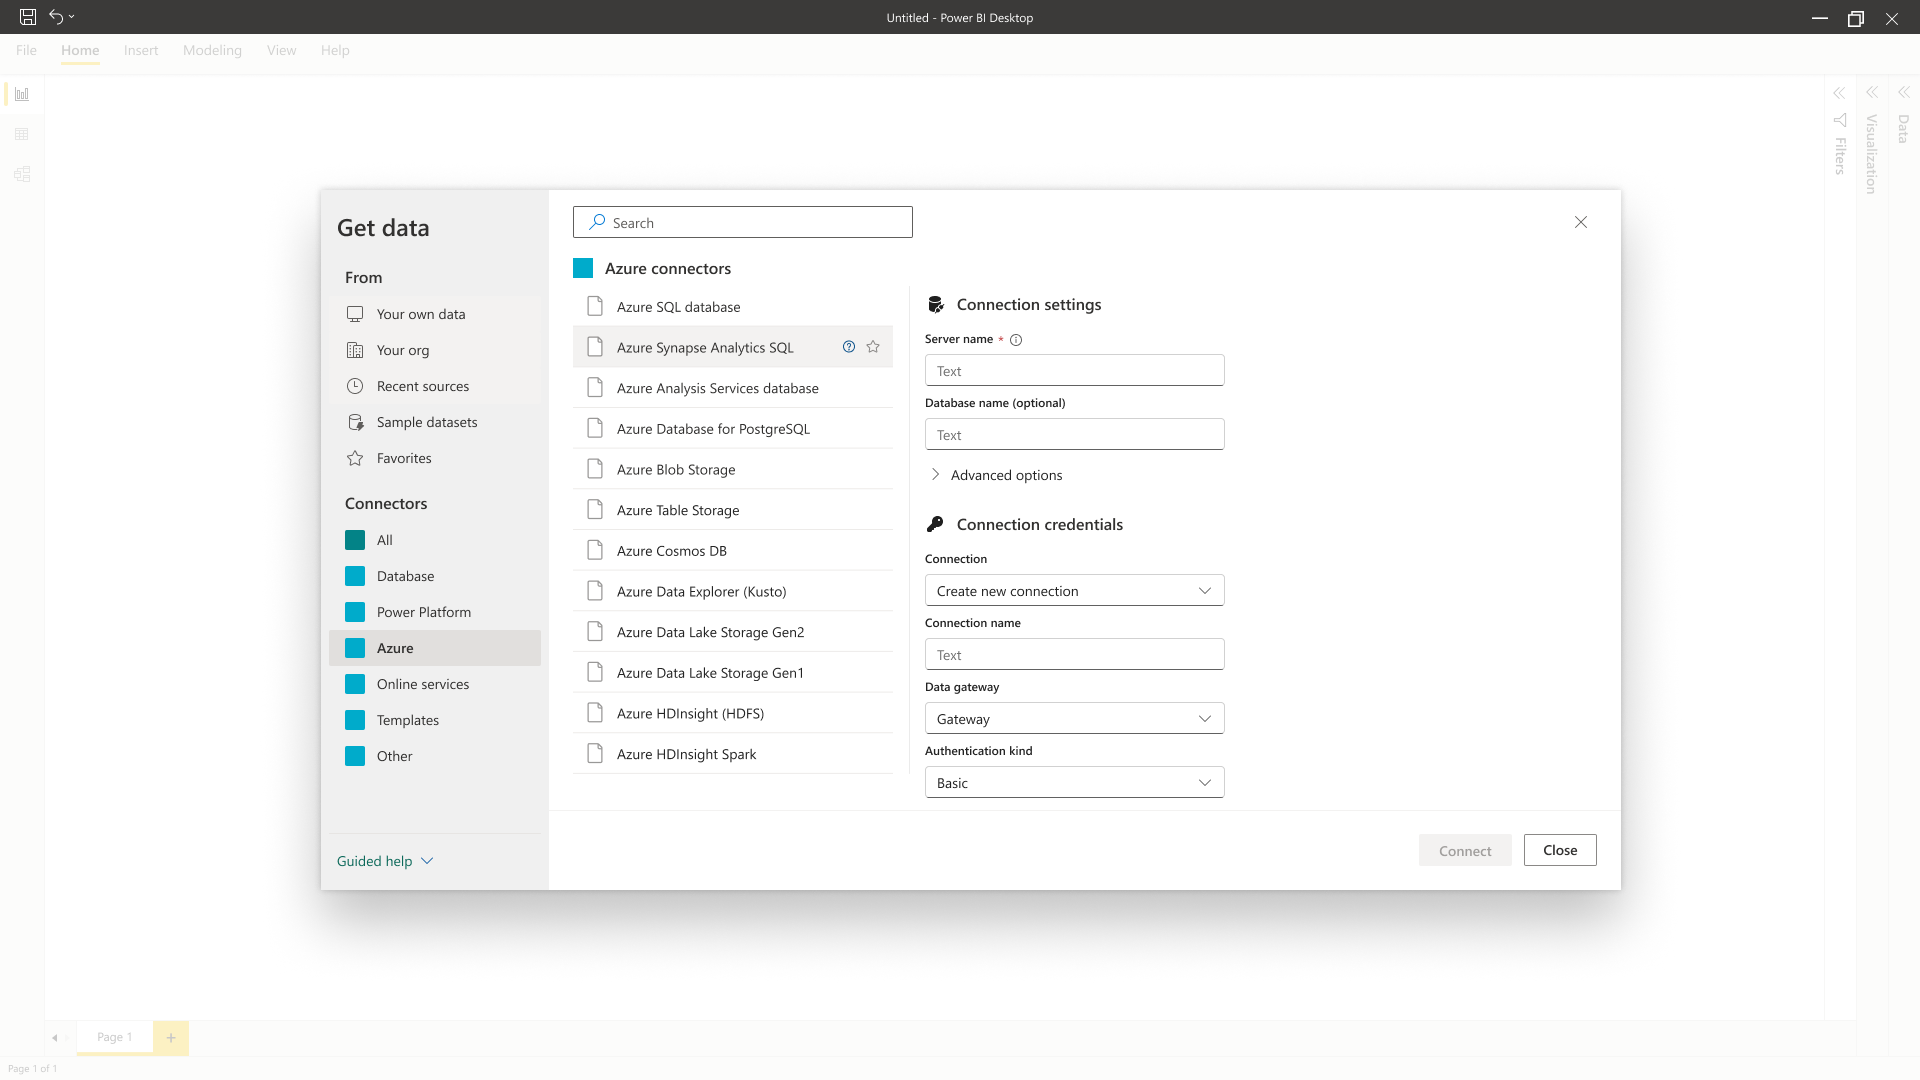Favorite Azure Synapse Analytics SQL with star
Screen dimensions: 1920x1080
coord(873,347)
